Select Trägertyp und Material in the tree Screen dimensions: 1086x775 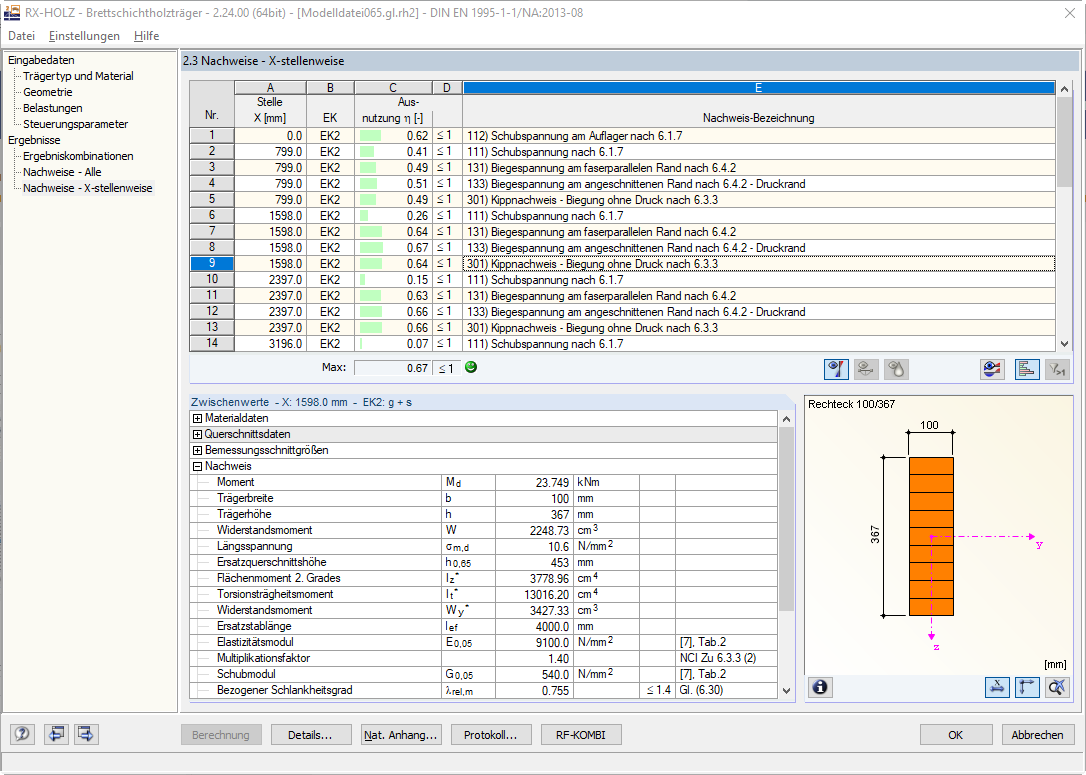[78, 76]
